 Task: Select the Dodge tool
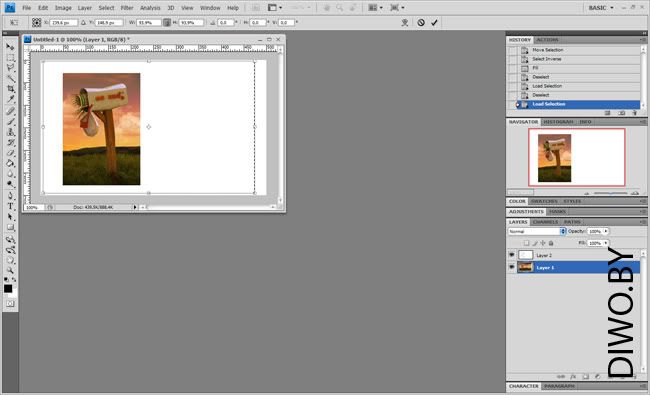coord(10,184)
